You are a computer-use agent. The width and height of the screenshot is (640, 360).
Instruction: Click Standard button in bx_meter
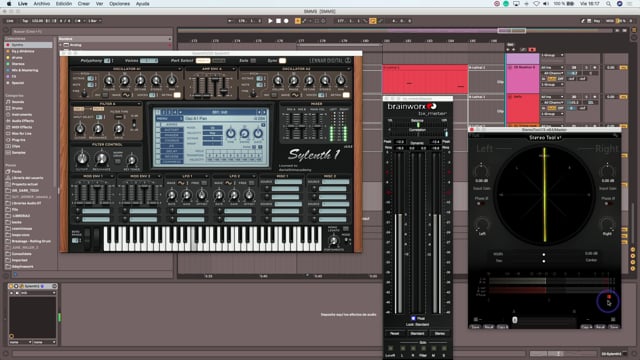pos(417,333)
